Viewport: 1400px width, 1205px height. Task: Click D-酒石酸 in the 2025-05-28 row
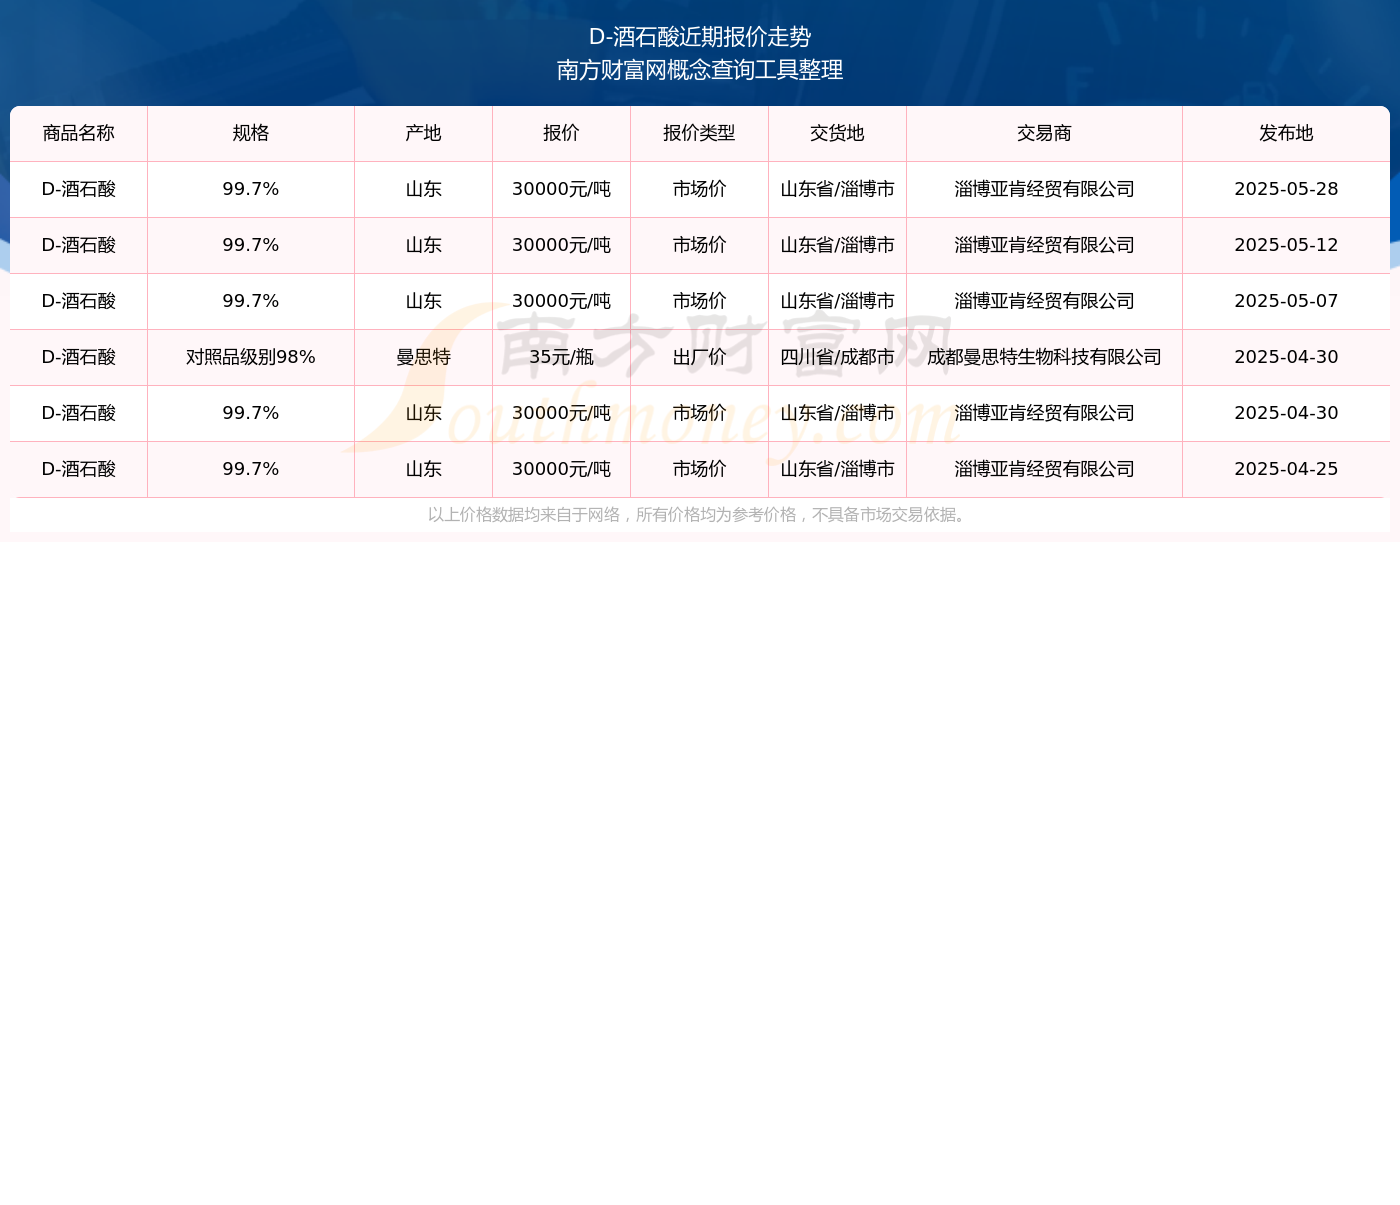(79, 189)
